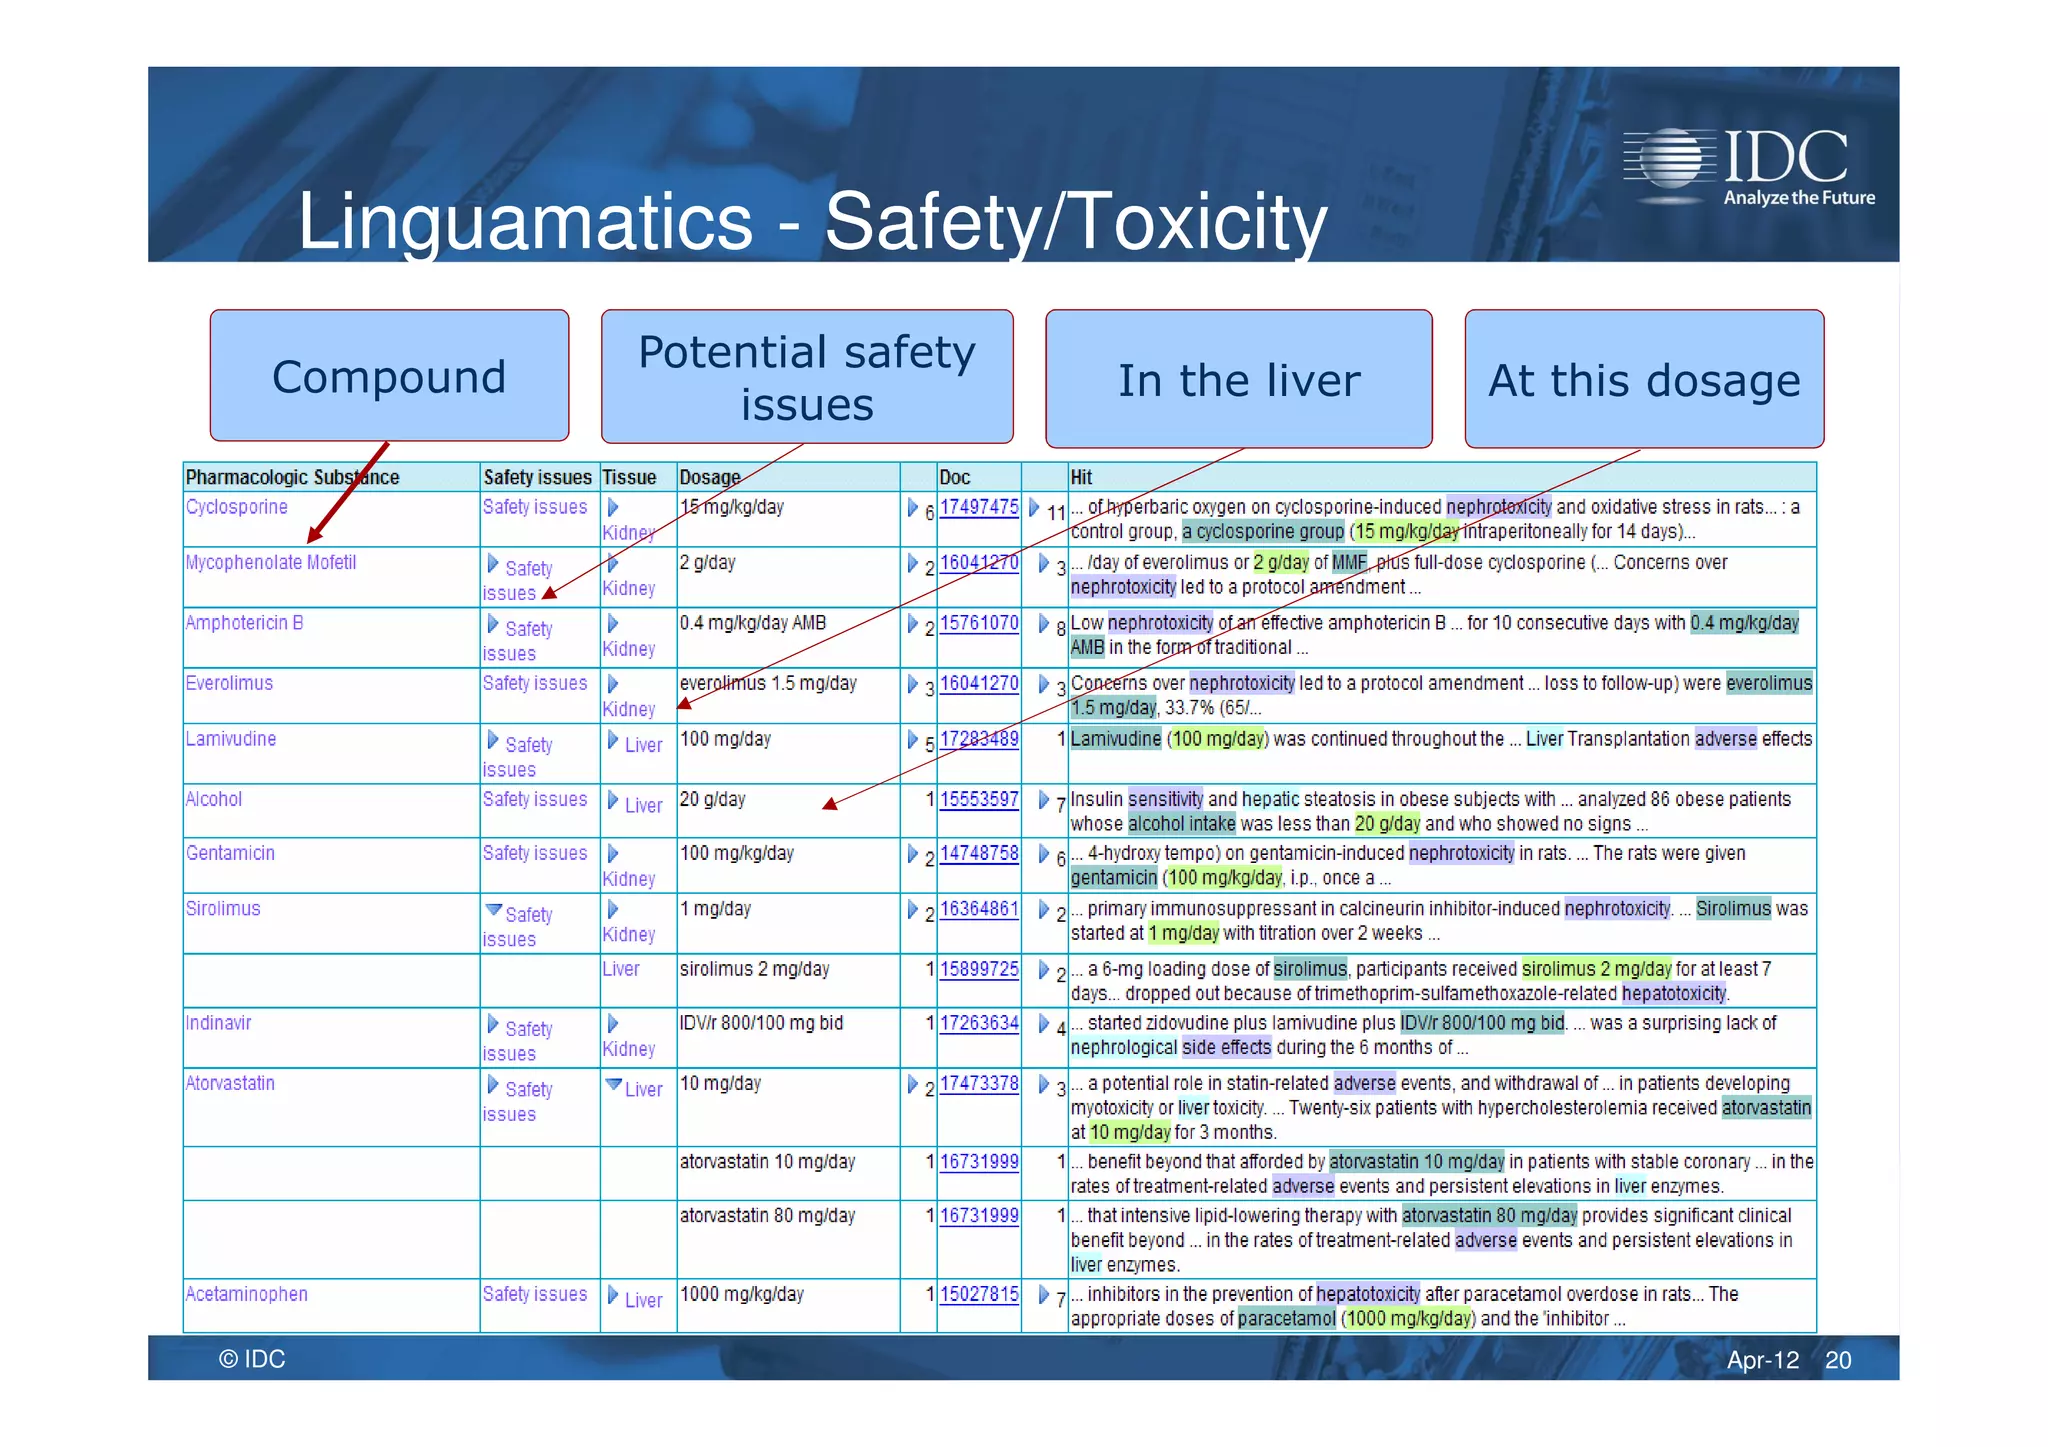Click the Gentamicin substance link
The height and width of the screenshot is (1447, 2048).
[x=230, y=853]
